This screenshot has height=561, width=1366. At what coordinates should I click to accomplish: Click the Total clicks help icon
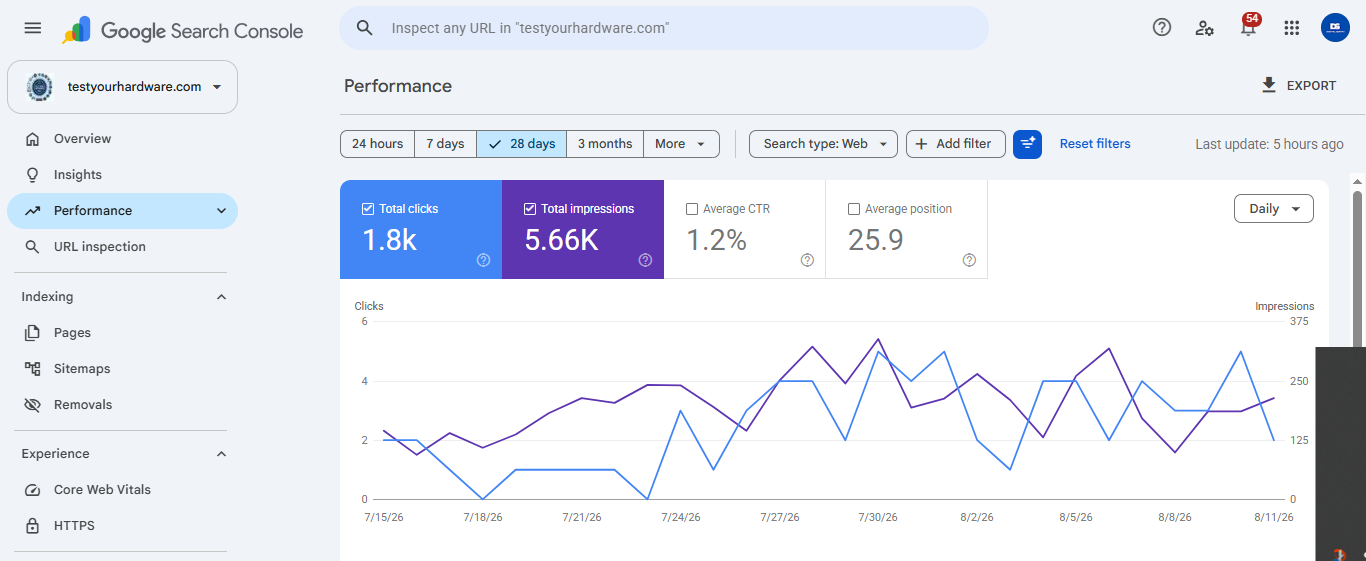pos(484,260)
